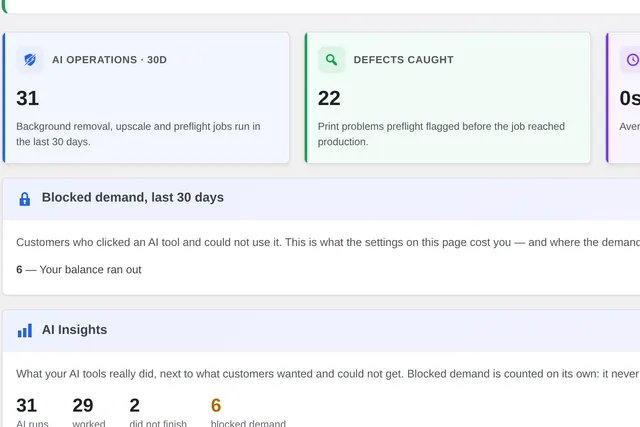Click the 0s value in purple card
The image size is (640, 427).
click(629, 98)
